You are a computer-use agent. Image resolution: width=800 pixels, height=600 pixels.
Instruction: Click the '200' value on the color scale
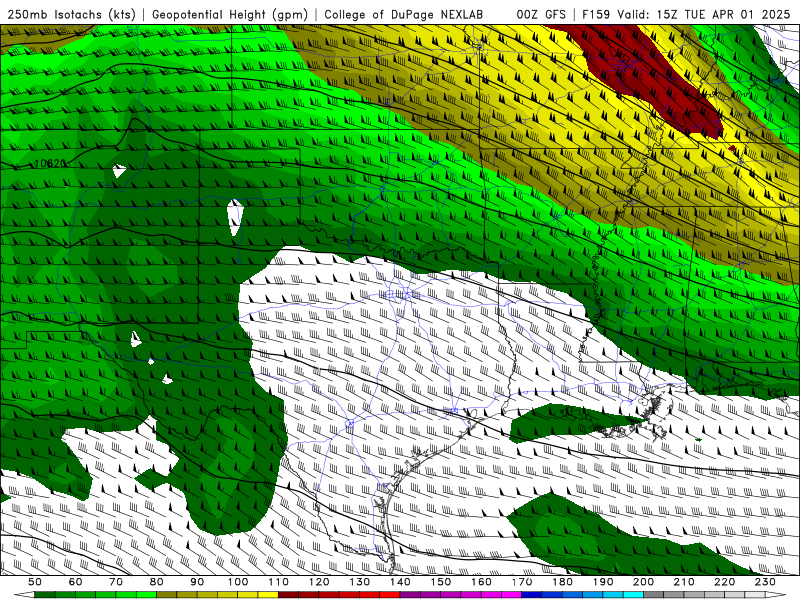click(x=643, y=582)
